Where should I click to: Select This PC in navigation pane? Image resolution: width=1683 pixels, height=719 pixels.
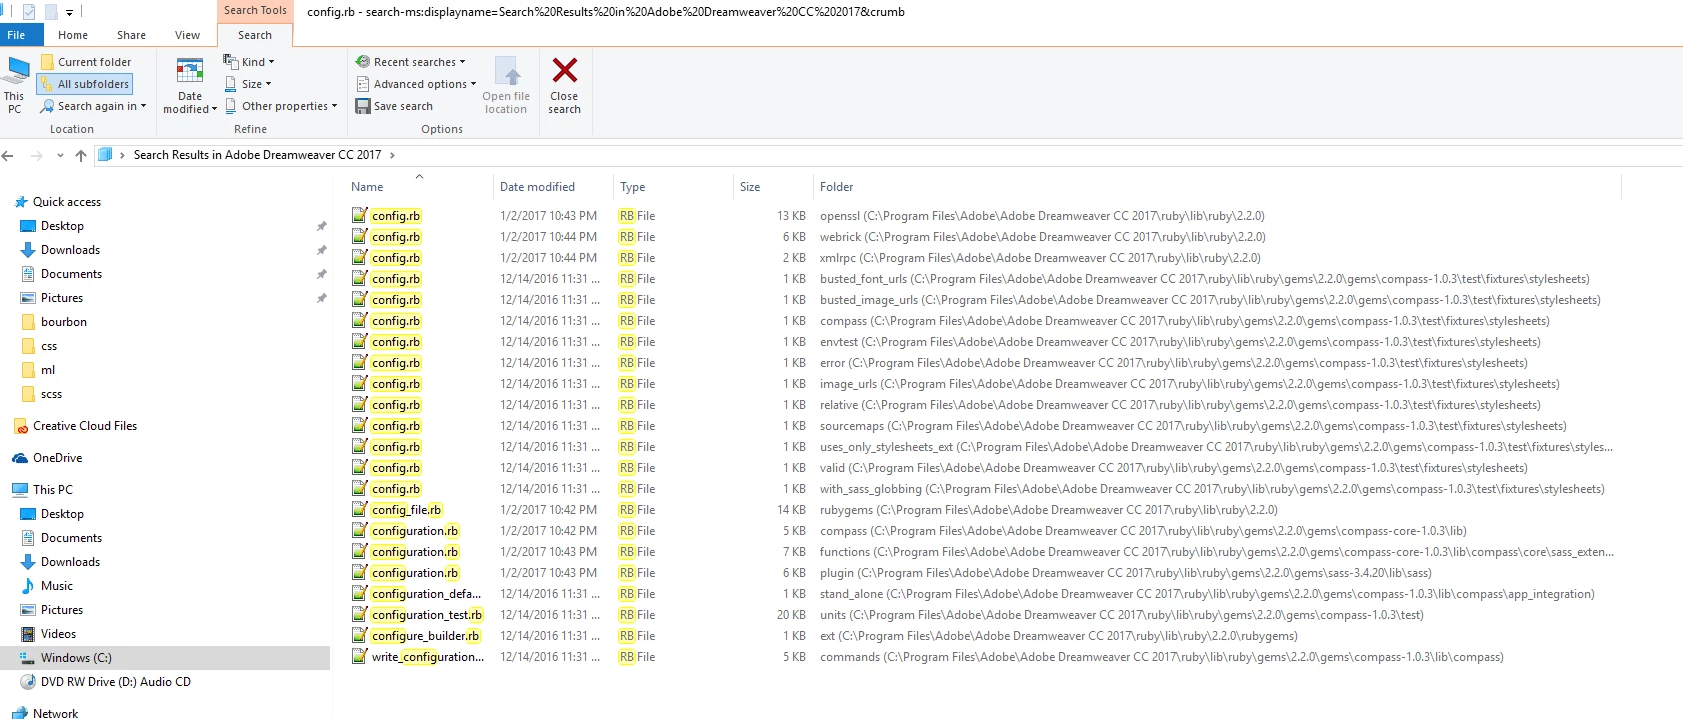tap(52, 490)
